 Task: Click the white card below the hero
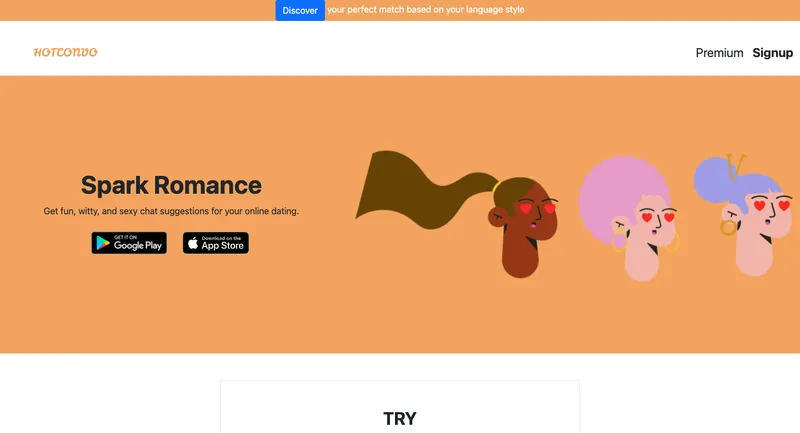400,407
